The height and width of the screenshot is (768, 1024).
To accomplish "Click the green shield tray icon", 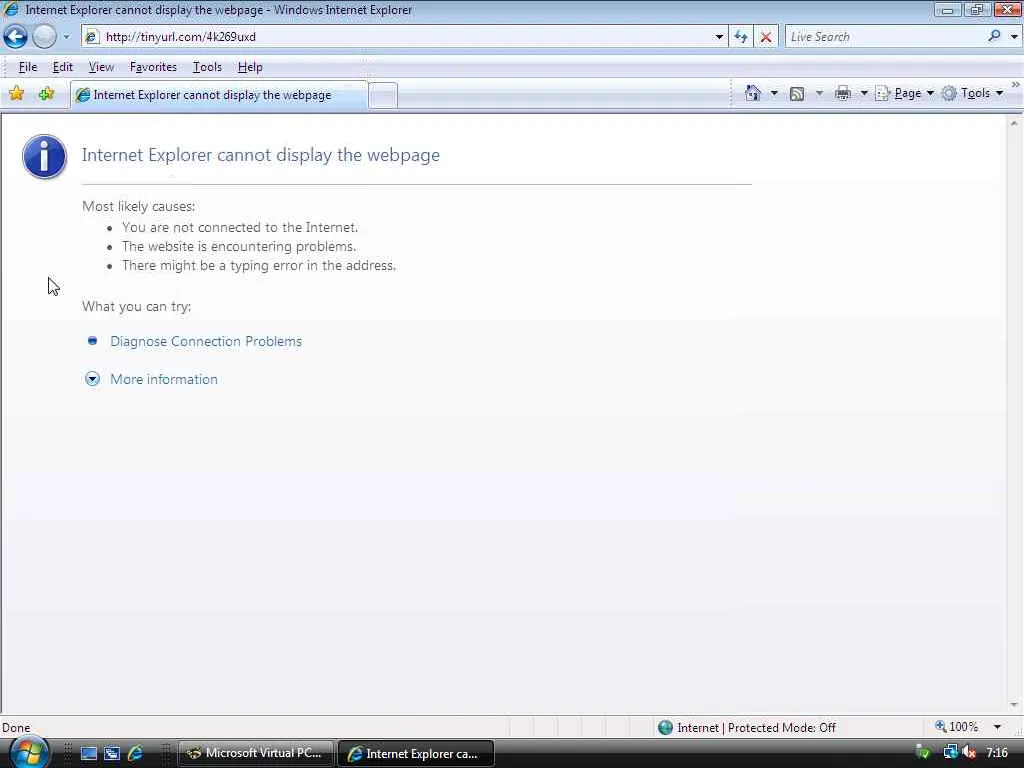I will [923, 753].
